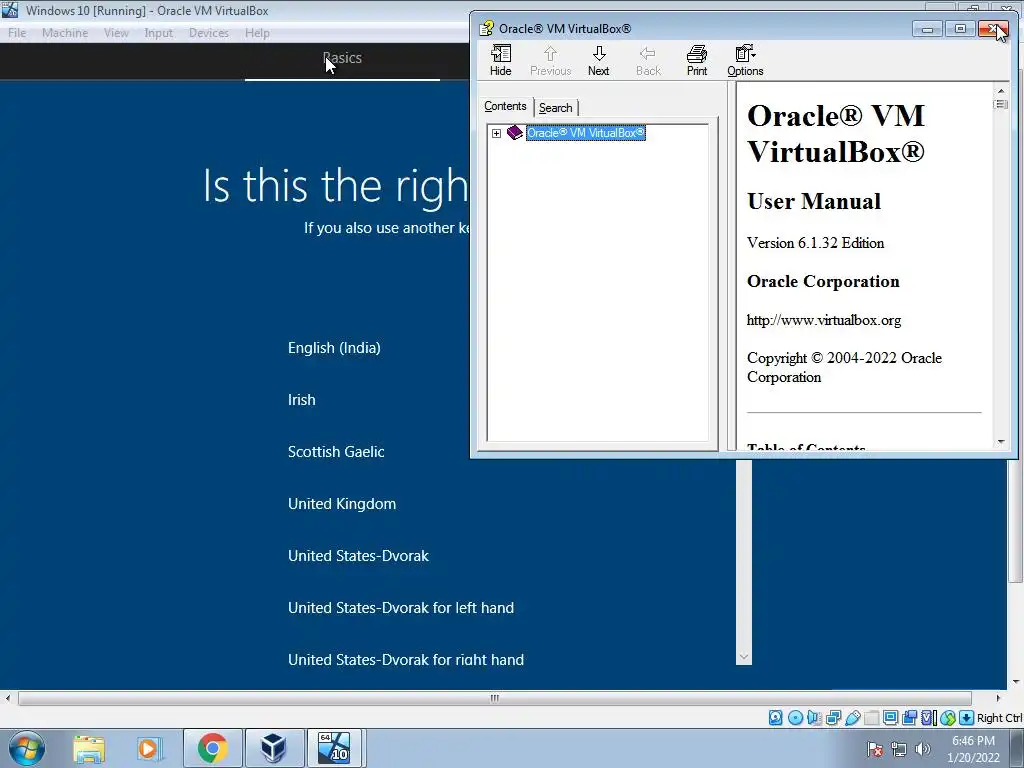The image size is (1024, 768).
Task: Click the Next arrow in help toolbar
Action: [598, 60]
